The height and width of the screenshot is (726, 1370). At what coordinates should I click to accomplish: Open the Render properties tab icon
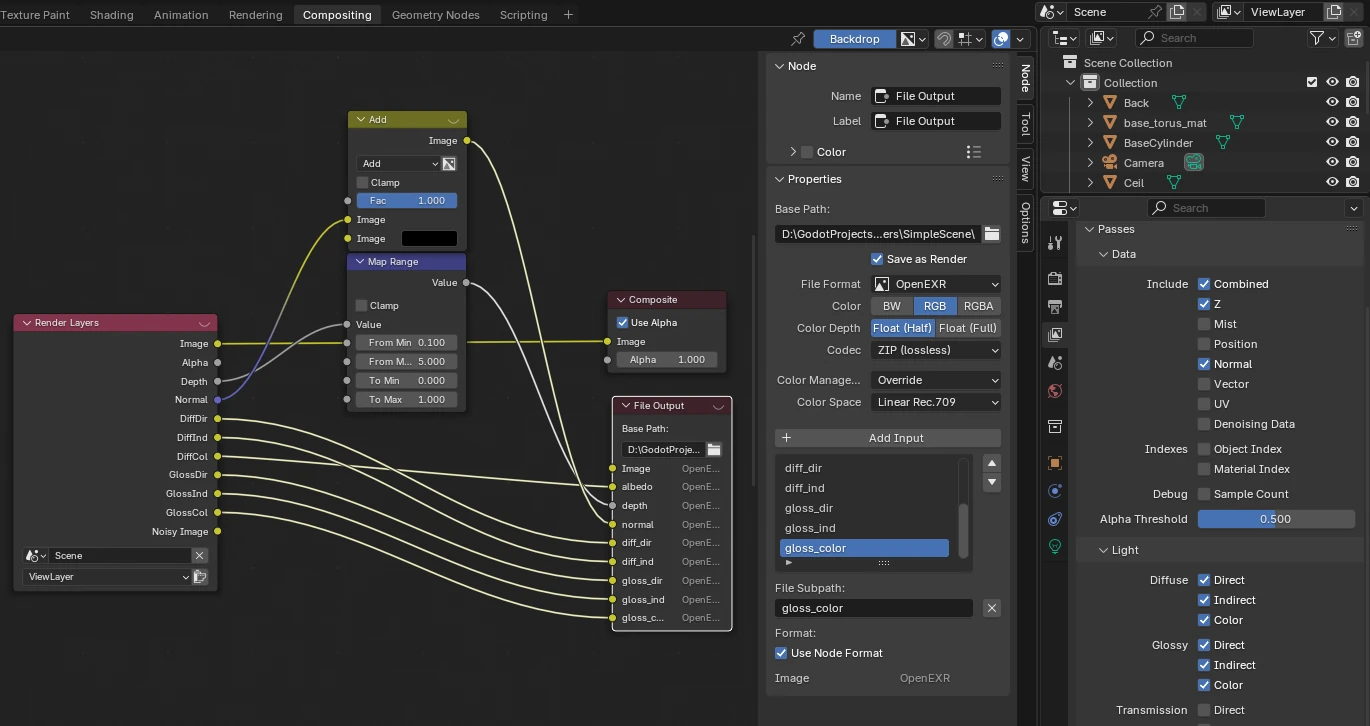1054,277
